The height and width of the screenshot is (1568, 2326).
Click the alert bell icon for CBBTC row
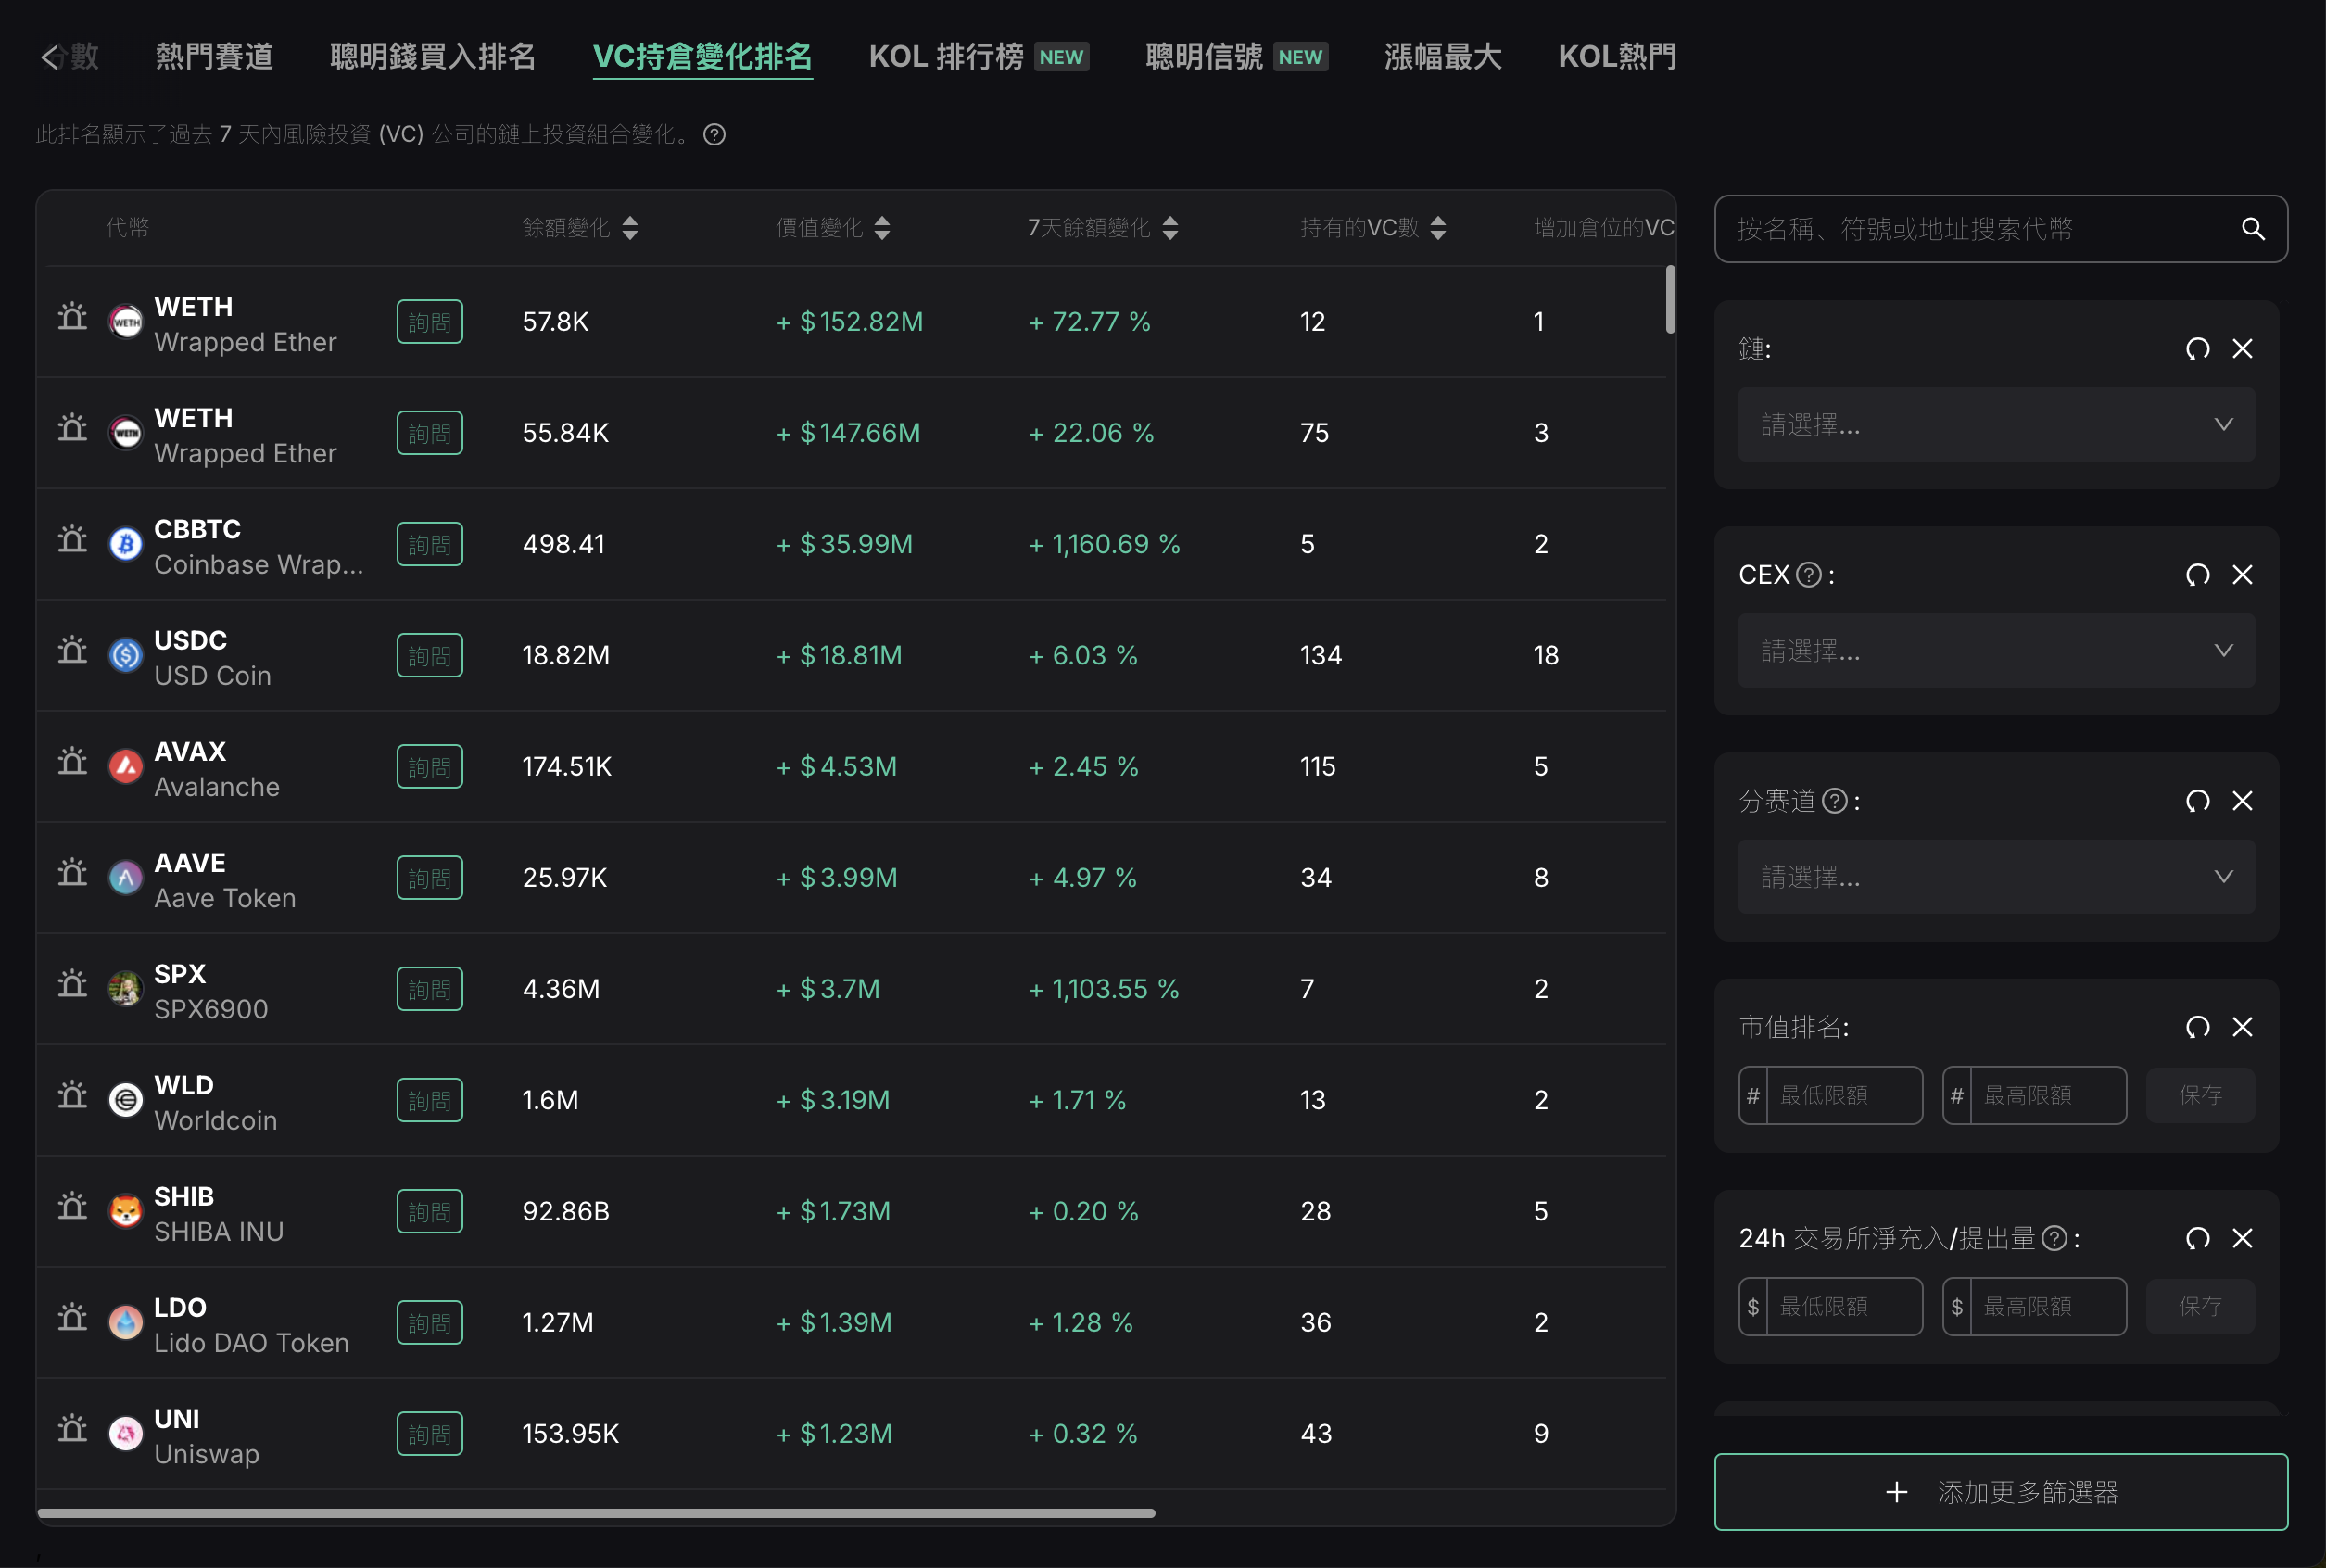(72, 541)
